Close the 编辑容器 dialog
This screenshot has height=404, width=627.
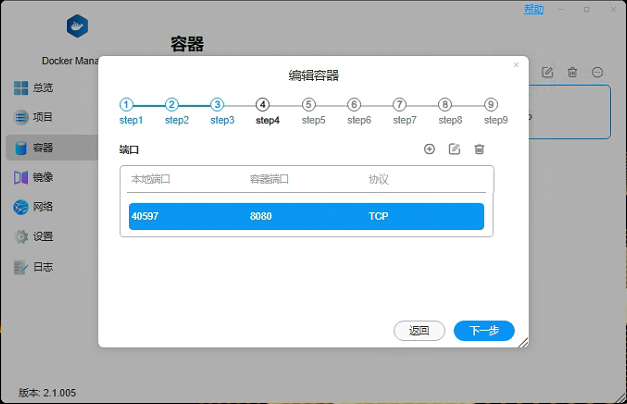pos(516,64)
